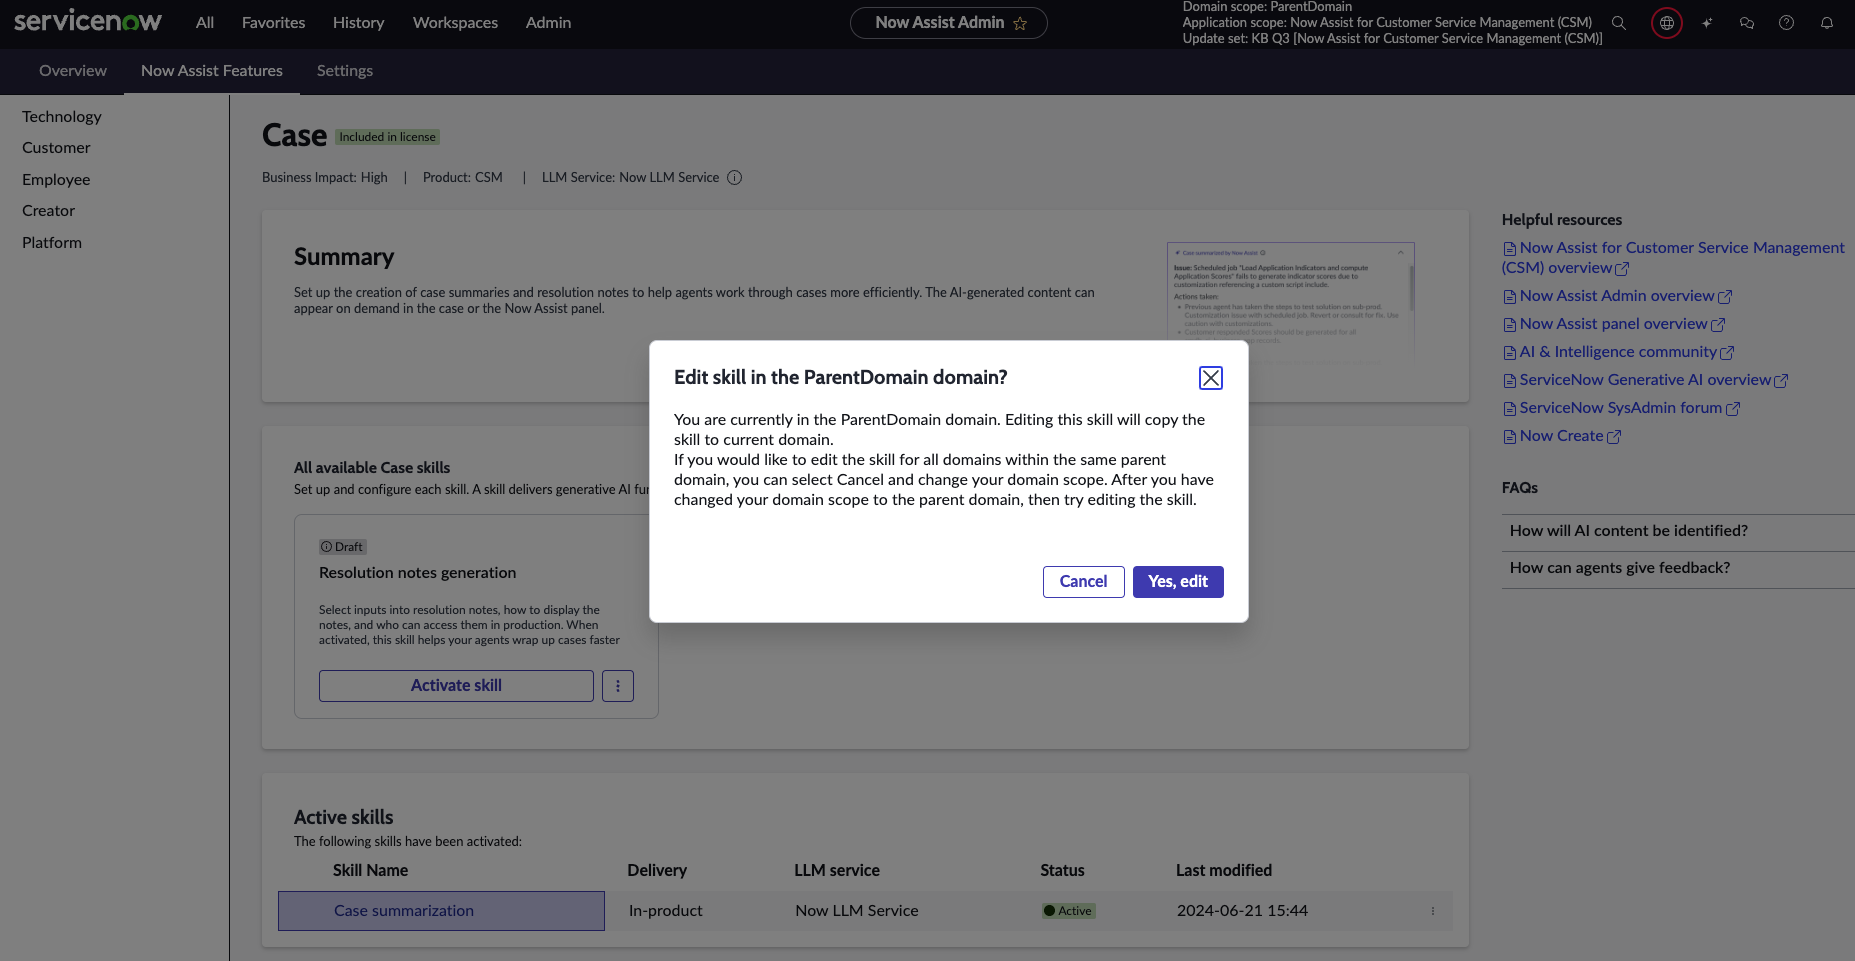
Task: Expand 'How can agents give feedback?' FAQ
Action: (1678, 569)
